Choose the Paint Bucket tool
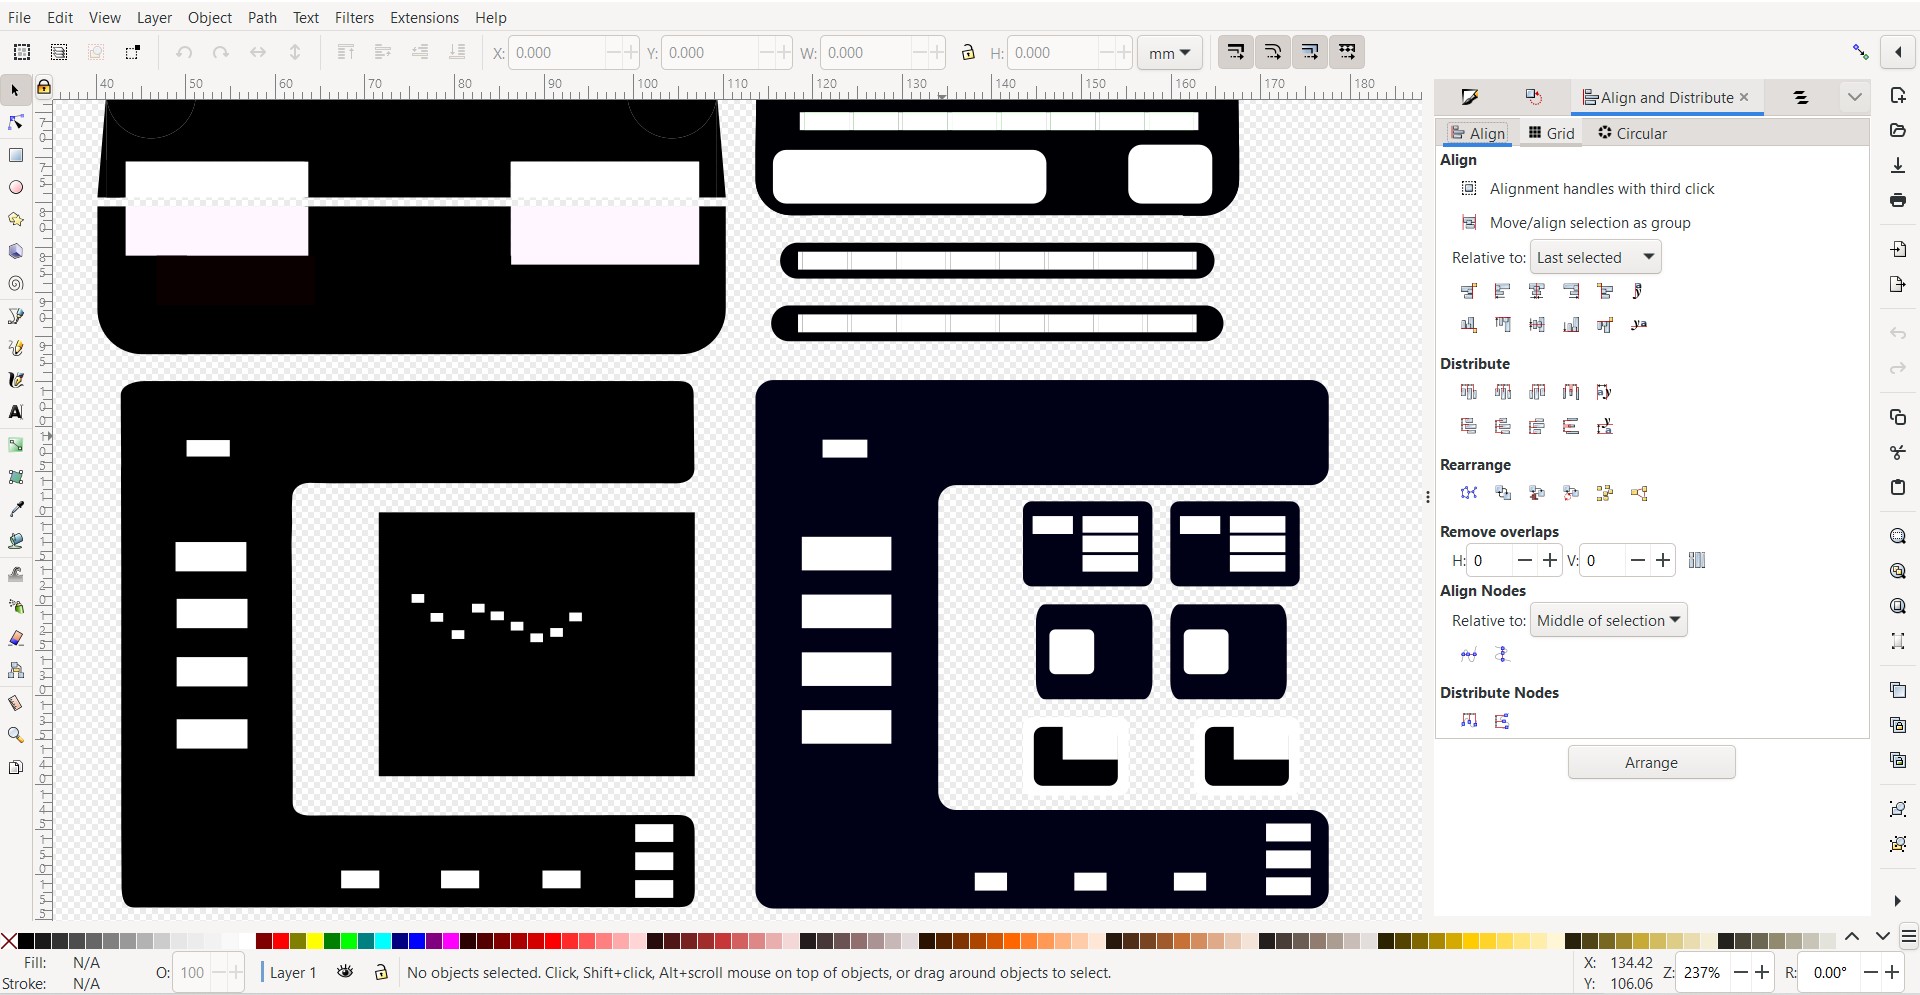Image resolution: width=1920 pixels, height=995 pixels. (x=15, y=541)
